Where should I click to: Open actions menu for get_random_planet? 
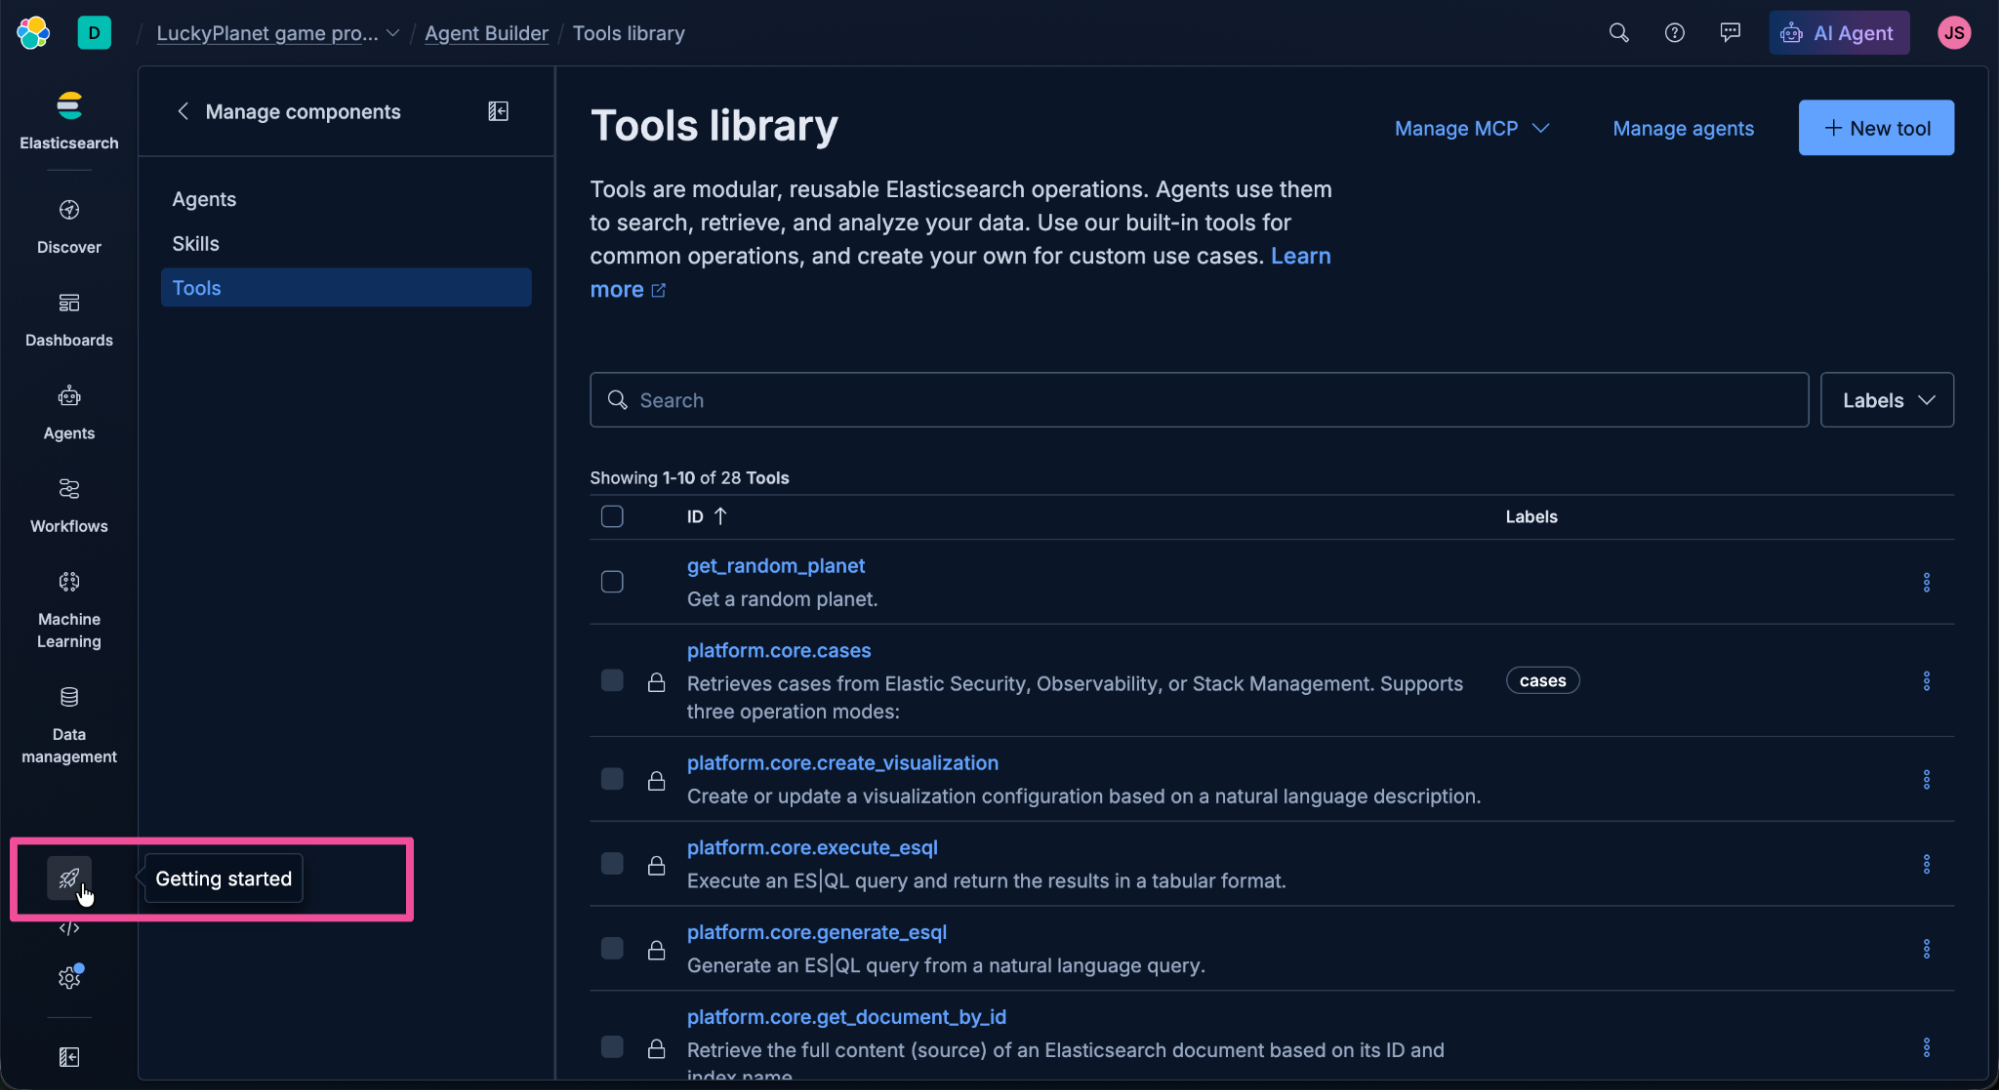pos(1926,583)
